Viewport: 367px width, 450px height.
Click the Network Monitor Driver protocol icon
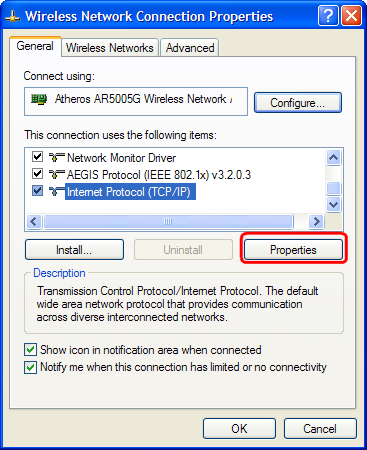pos(56,157)
